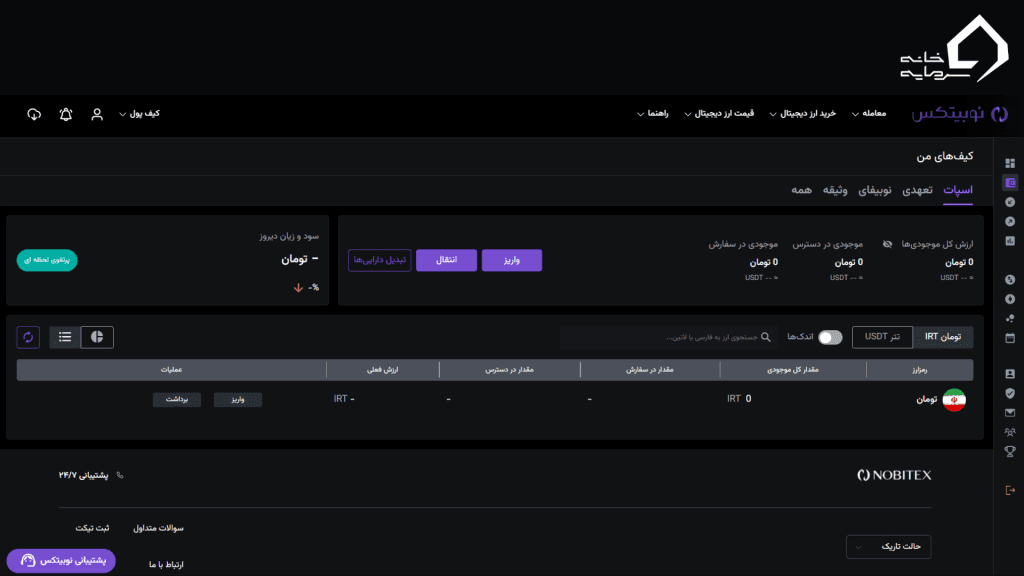Select the تتر USDT currency option

(882, 337)
